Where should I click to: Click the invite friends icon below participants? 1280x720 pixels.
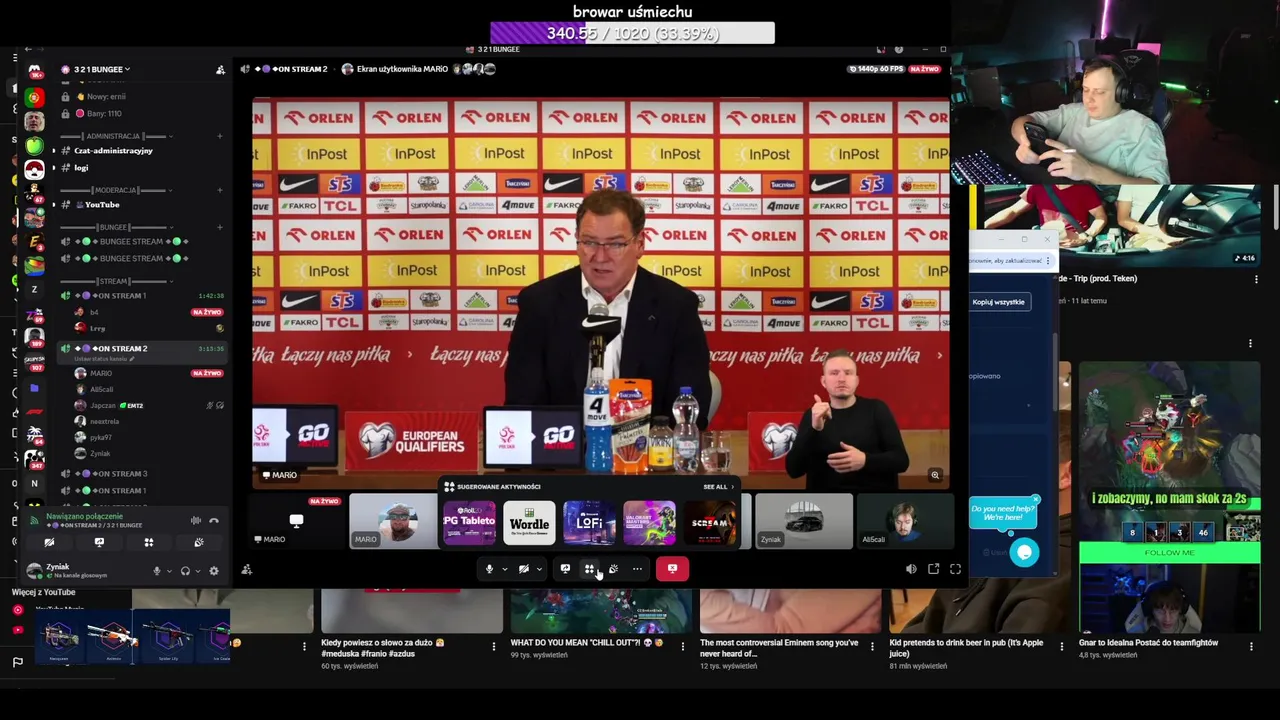[247, 570]
